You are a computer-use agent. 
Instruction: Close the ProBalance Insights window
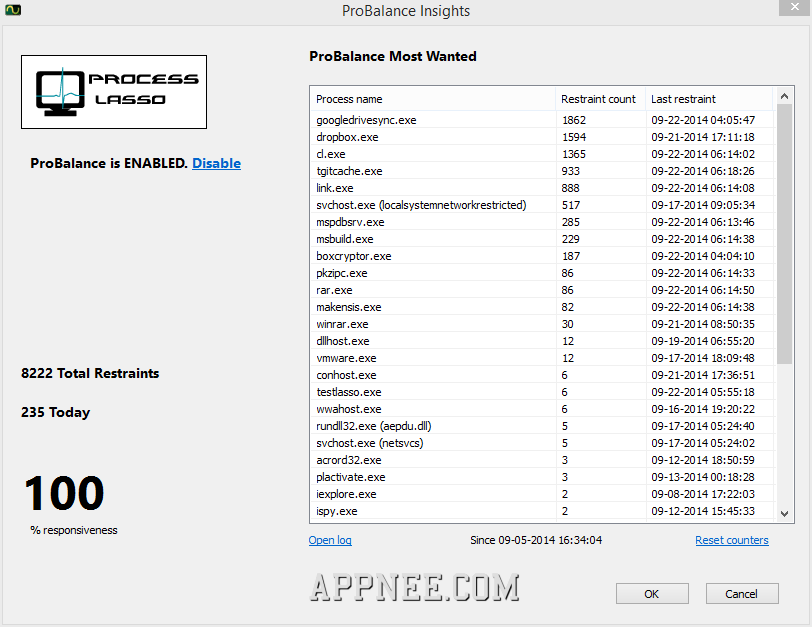pyautogui.click(x=795, y=7)
